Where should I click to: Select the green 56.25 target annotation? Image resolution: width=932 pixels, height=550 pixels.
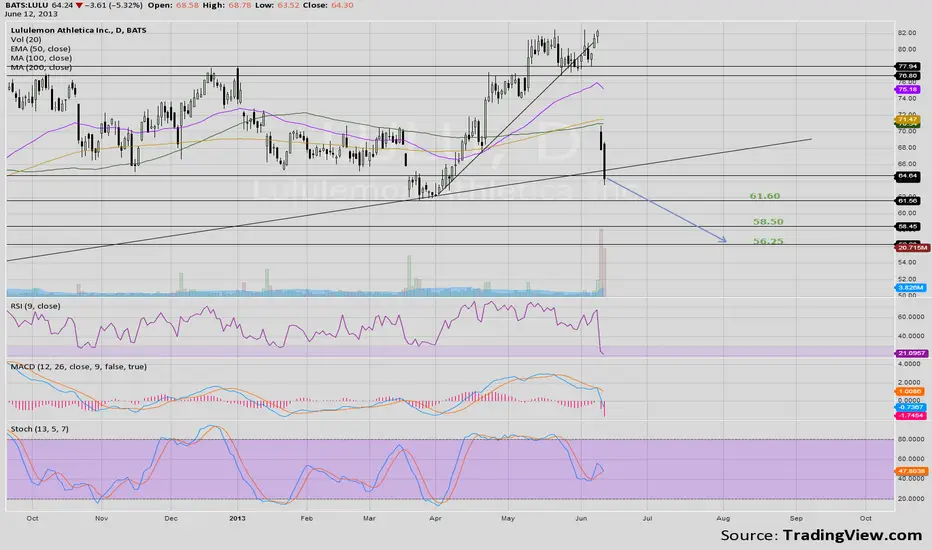pyautogui.click(x=768, y=241)
